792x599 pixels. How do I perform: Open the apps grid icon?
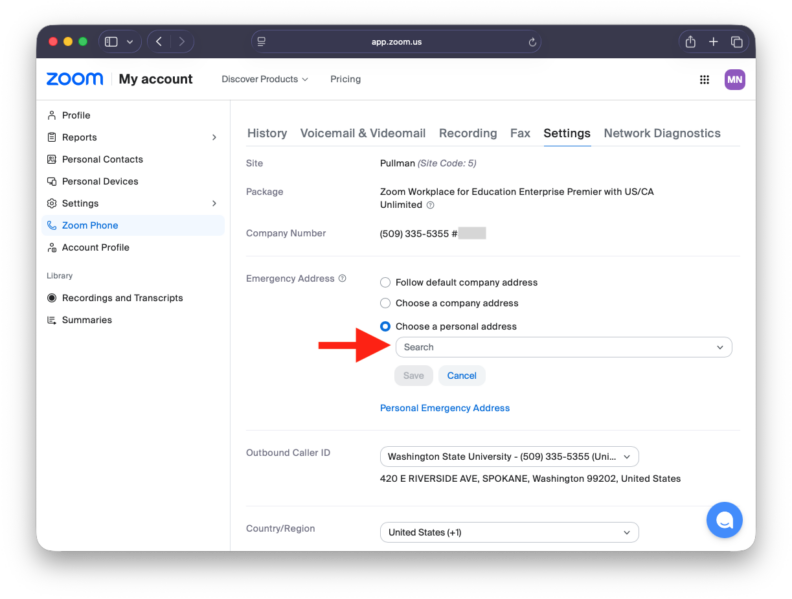pos(704,79)
